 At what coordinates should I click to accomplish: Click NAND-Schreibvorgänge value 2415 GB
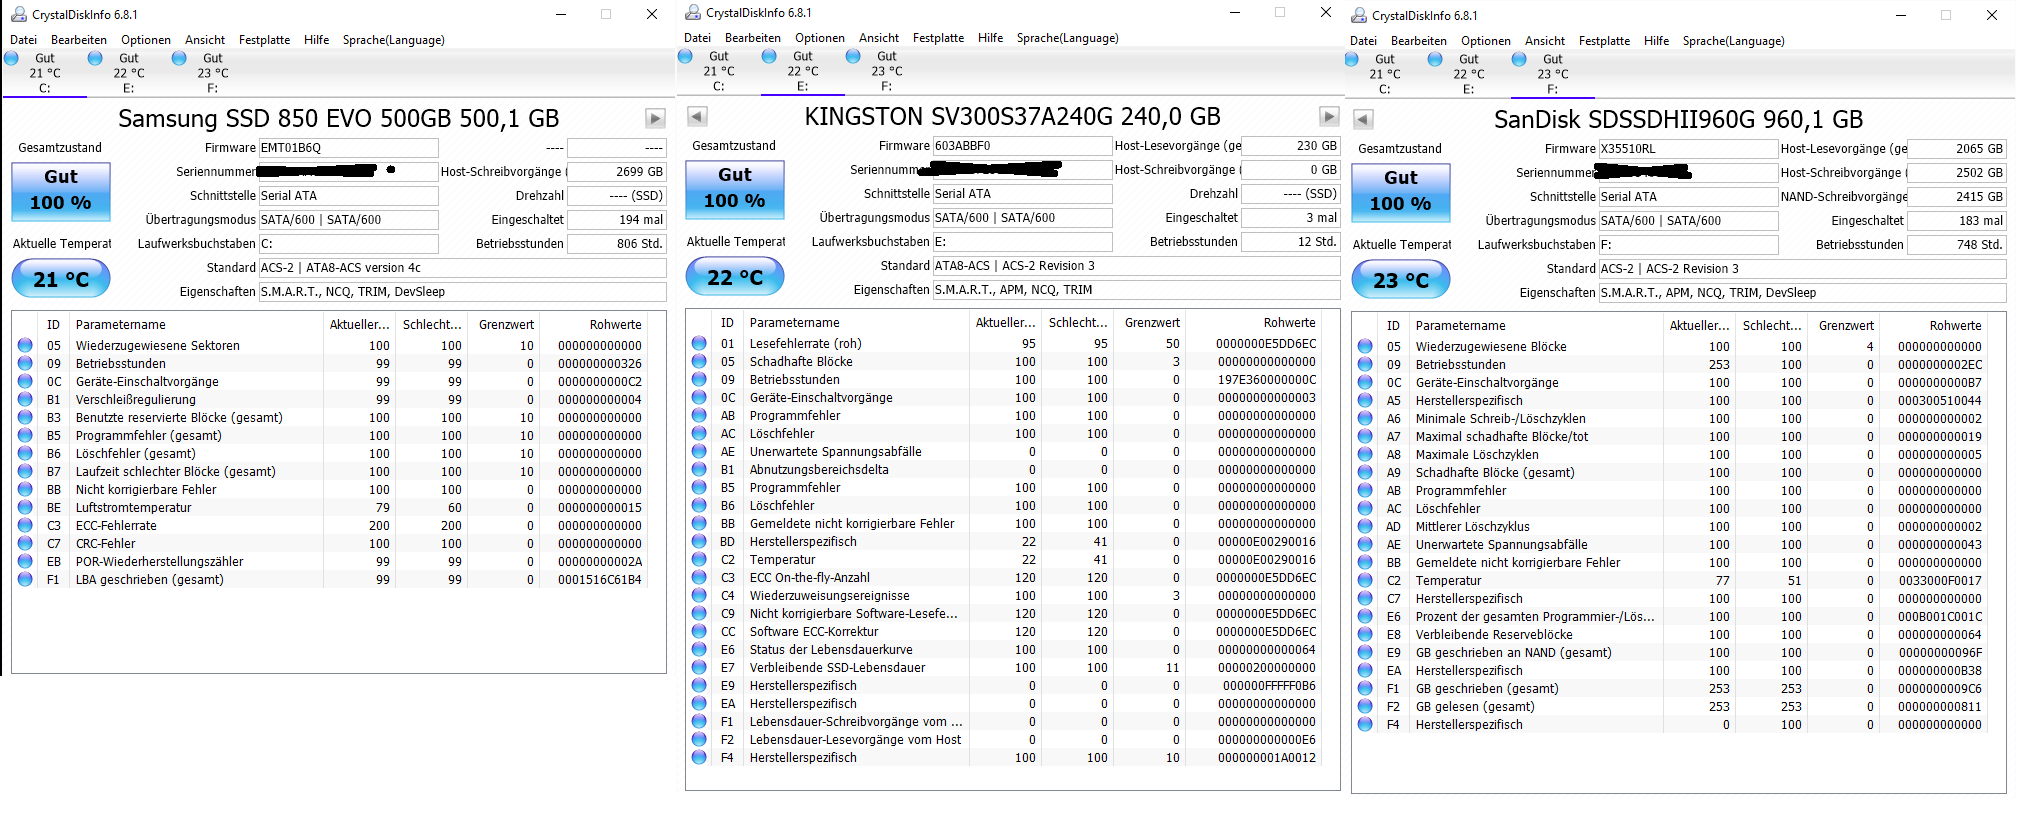coord(1957,197)
